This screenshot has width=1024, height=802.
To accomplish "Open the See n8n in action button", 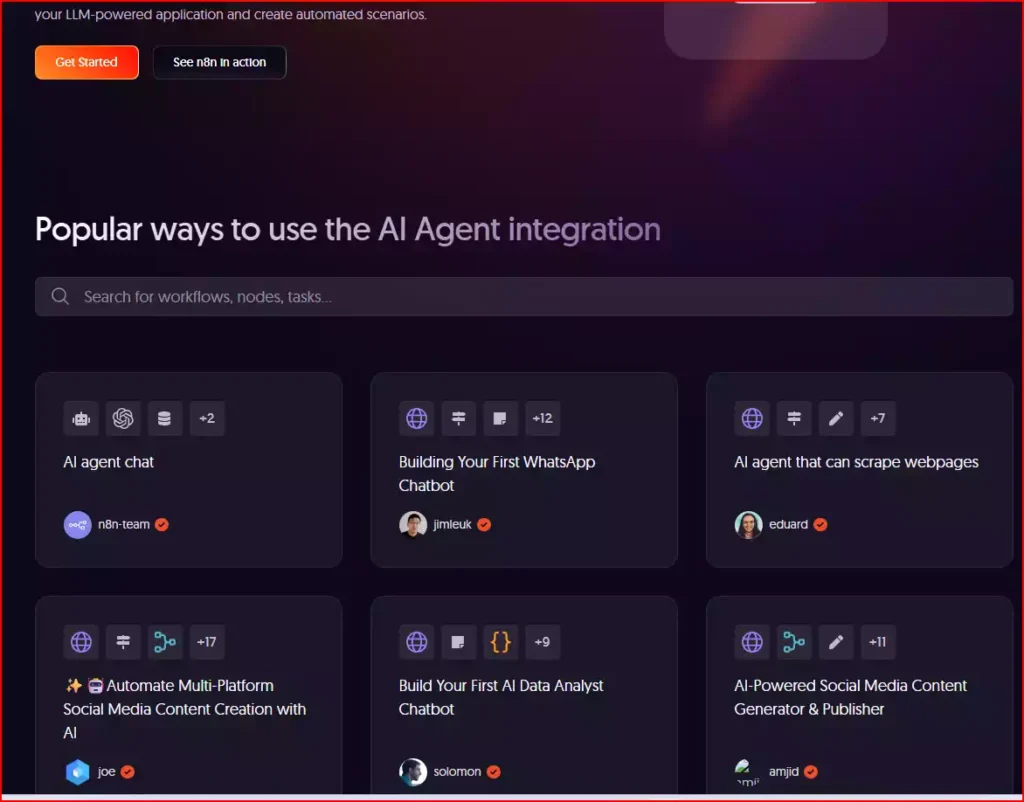I will [219, 62].
